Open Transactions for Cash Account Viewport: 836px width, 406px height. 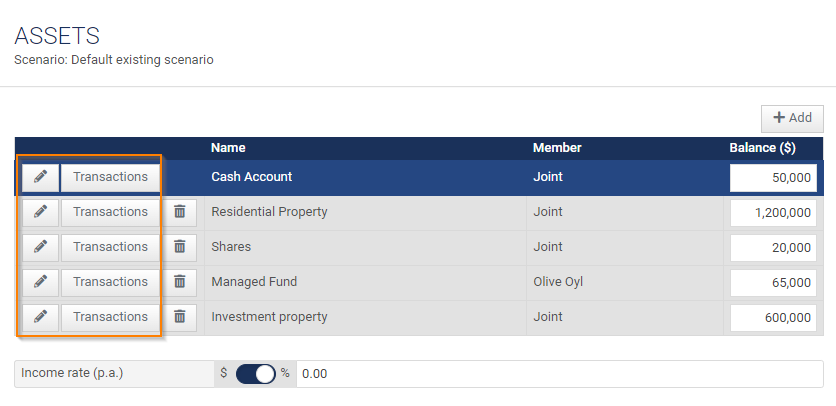[x=110, y=178]
